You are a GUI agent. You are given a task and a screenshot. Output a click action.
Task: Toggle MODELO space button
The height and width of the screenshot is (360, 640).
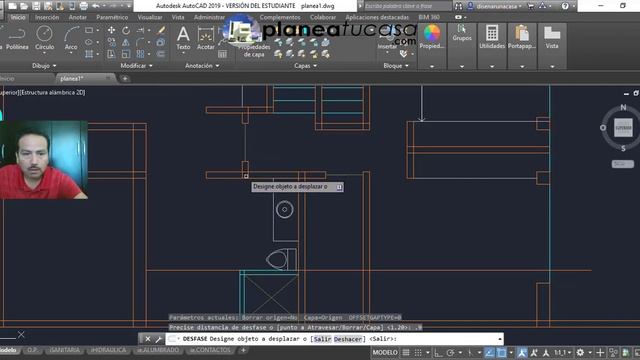coord(385,352)
